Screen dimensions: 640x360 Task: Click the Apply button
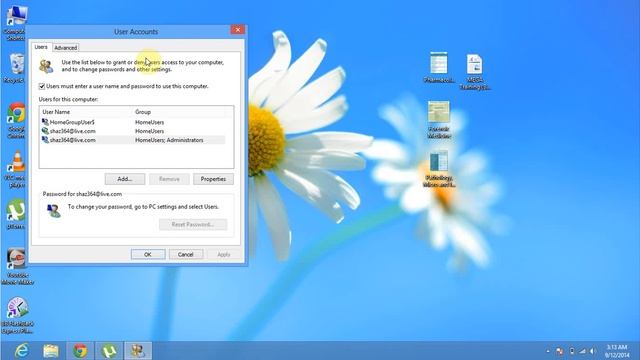[224, 254]
